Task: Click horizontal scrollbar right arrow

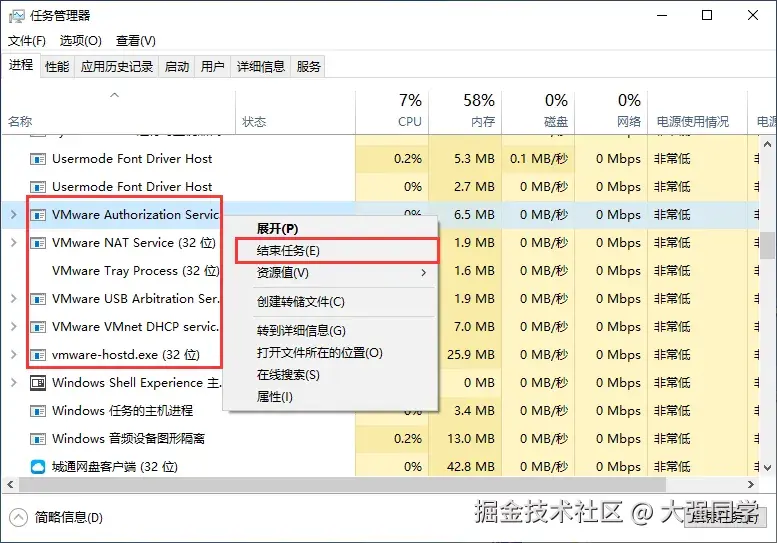Action: pos(751,485)
